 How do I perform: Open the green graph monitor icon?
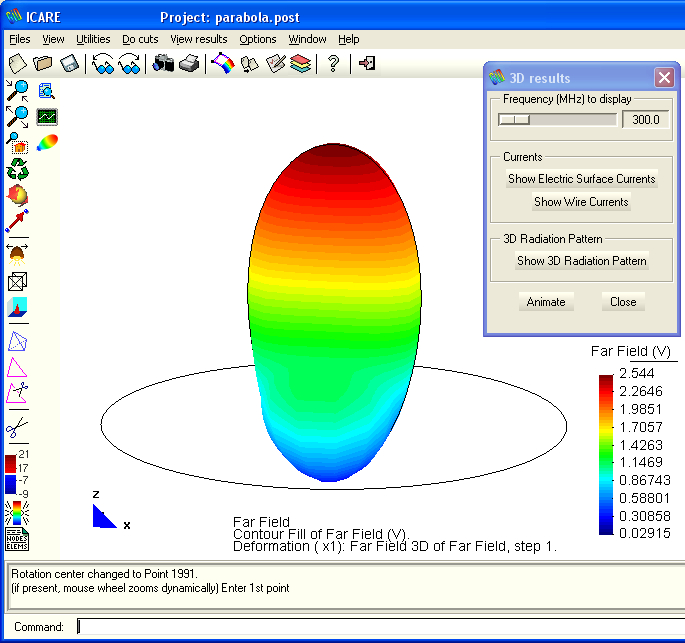click(x=47, y=117)
